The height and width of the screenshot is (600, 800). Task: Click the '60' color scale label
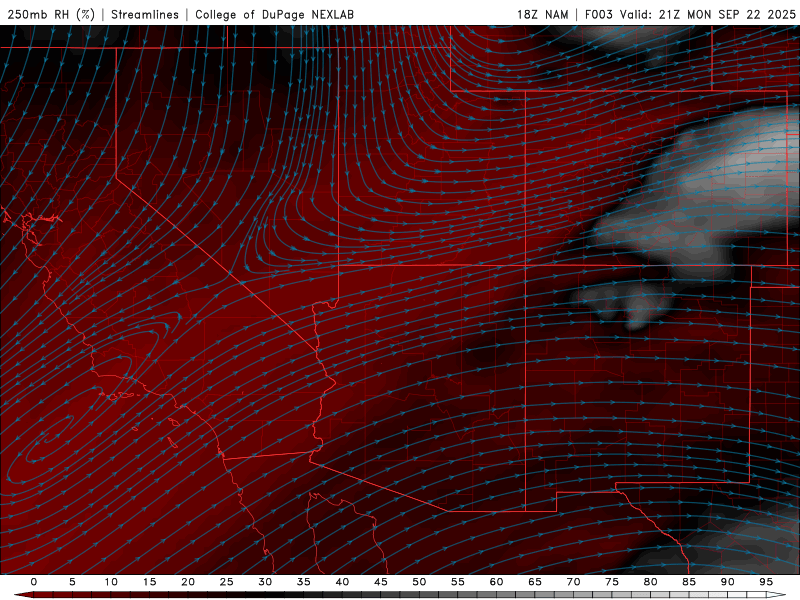(496, 582)
